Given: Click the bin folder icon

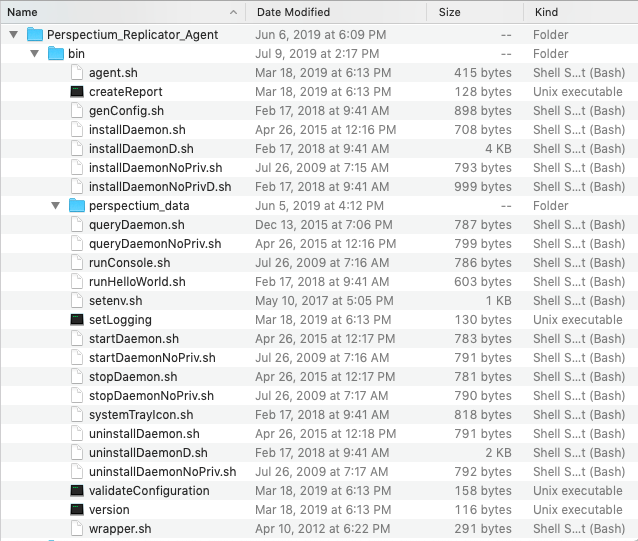Looking at the screenshot, I should coord(56,54).
